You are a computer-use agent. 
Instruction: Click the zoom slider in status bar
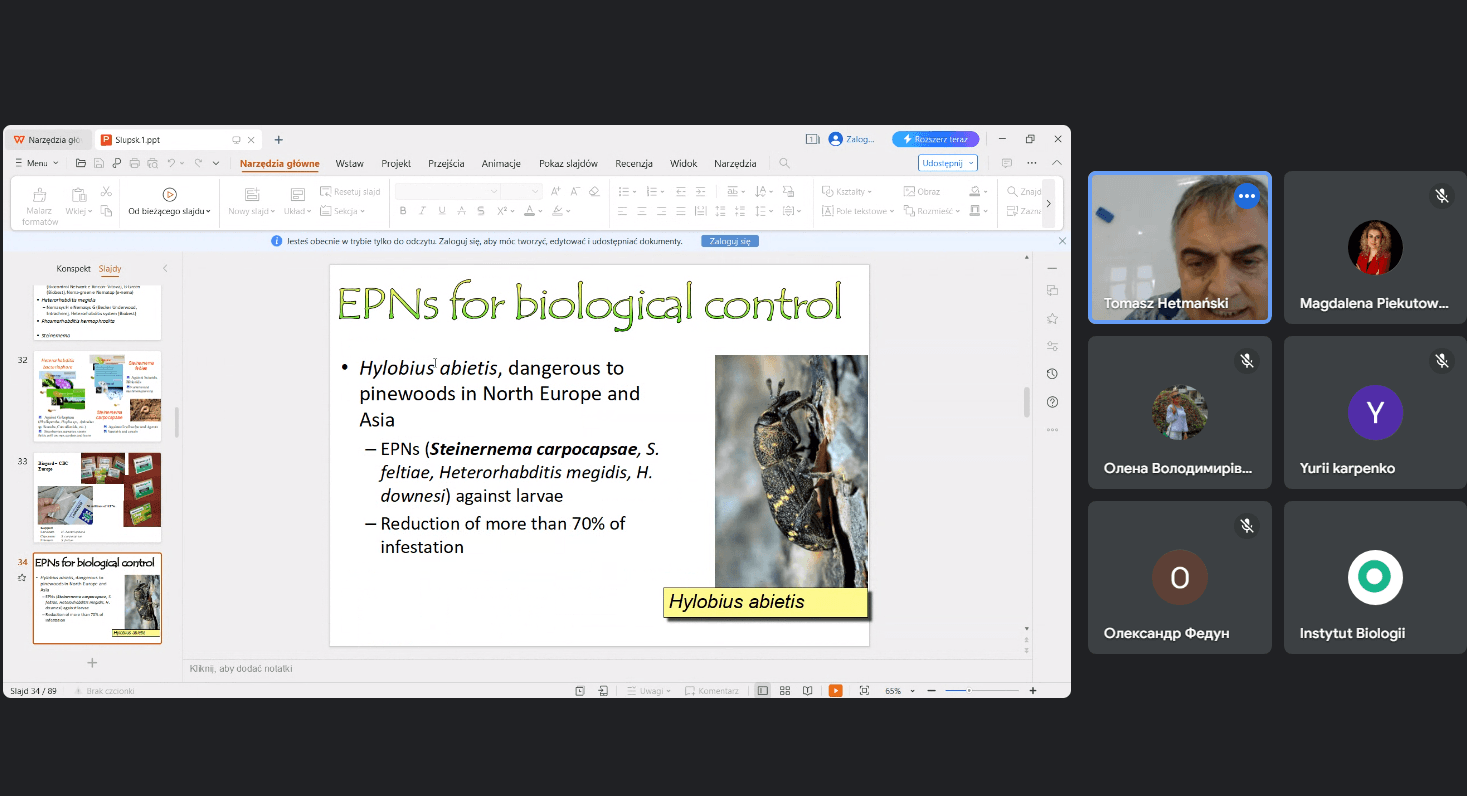pyautogui.click(x=982, y=691)
